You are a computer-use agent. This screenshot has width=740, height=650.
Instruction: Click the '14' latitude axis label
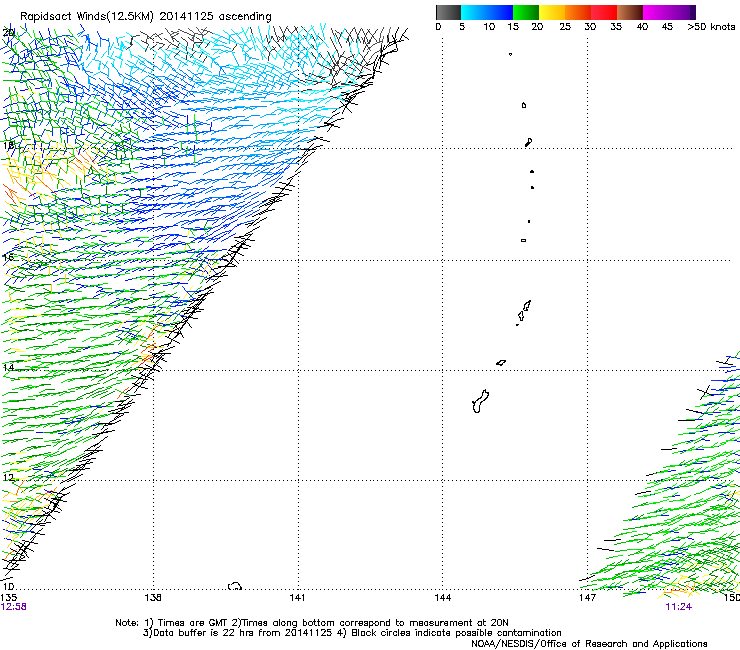(x=8, y=367)
